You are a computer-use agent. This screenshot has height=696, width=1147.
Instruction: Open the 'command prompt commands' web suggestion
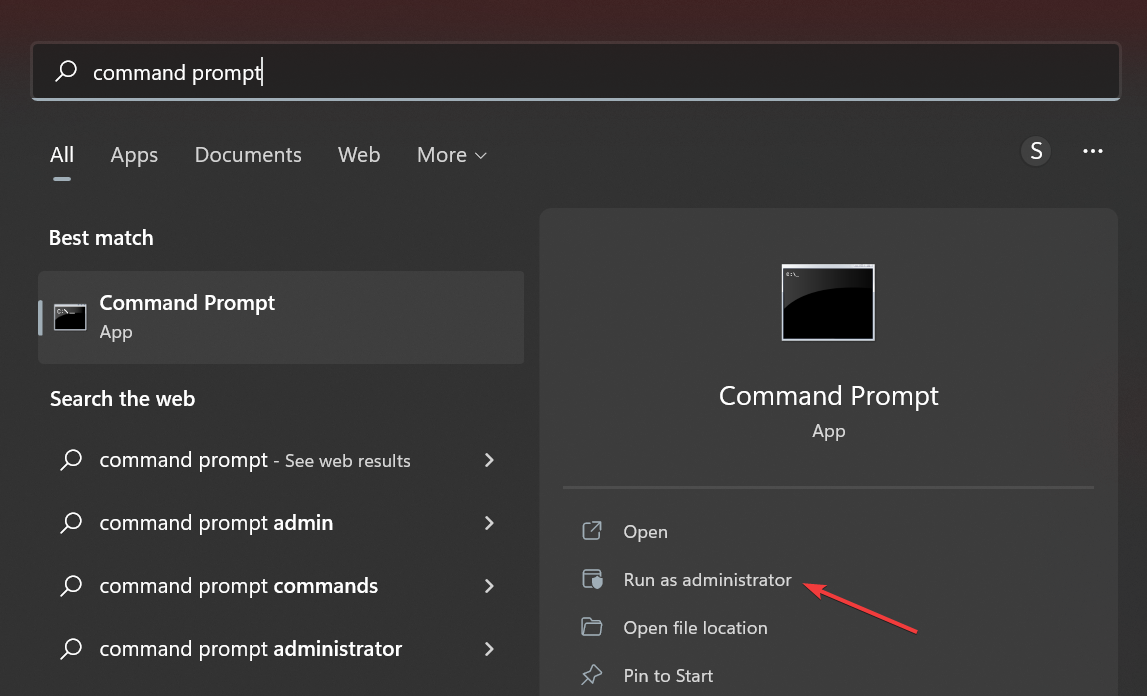coord(281,585)
